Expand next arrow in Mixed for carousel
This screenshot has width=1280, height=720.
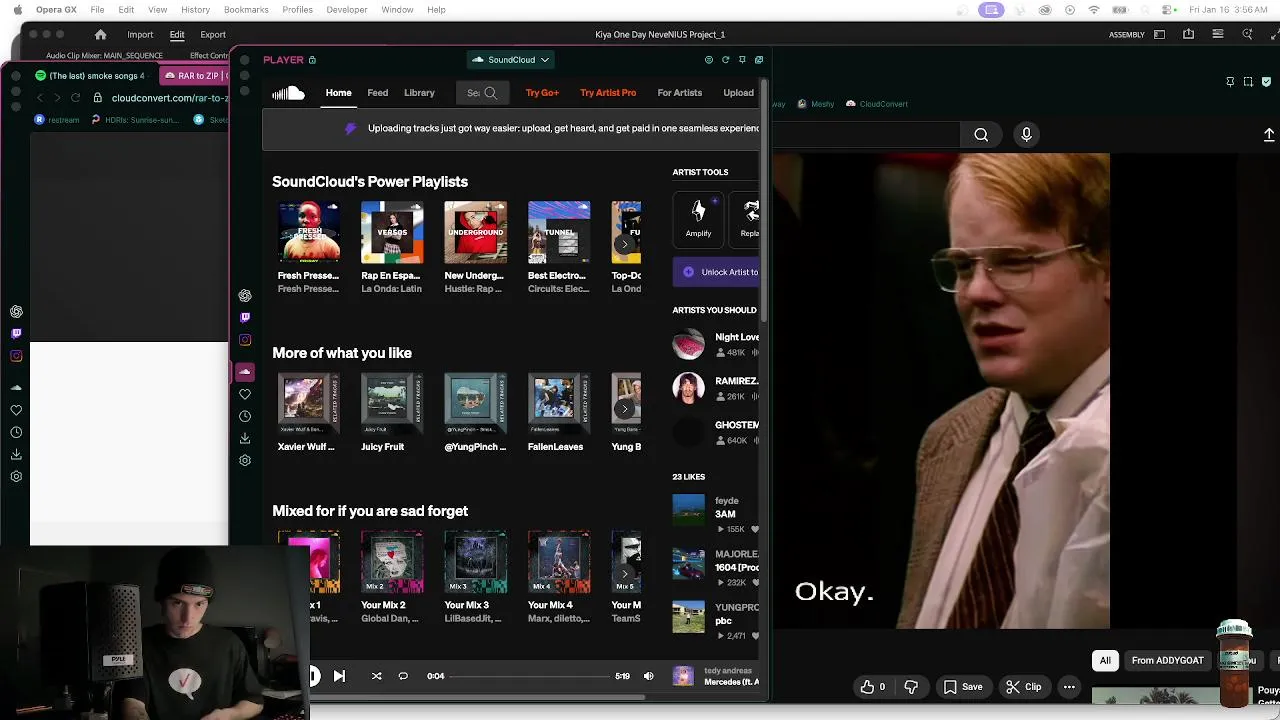[625, 574]
